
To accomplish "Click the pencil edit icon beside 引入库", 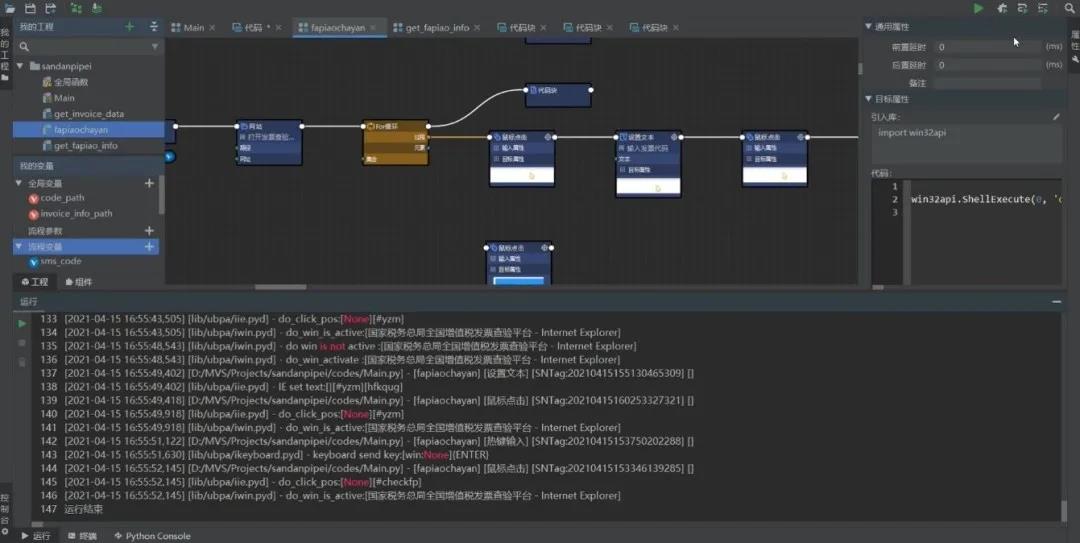I will (x=1056, y=117).
